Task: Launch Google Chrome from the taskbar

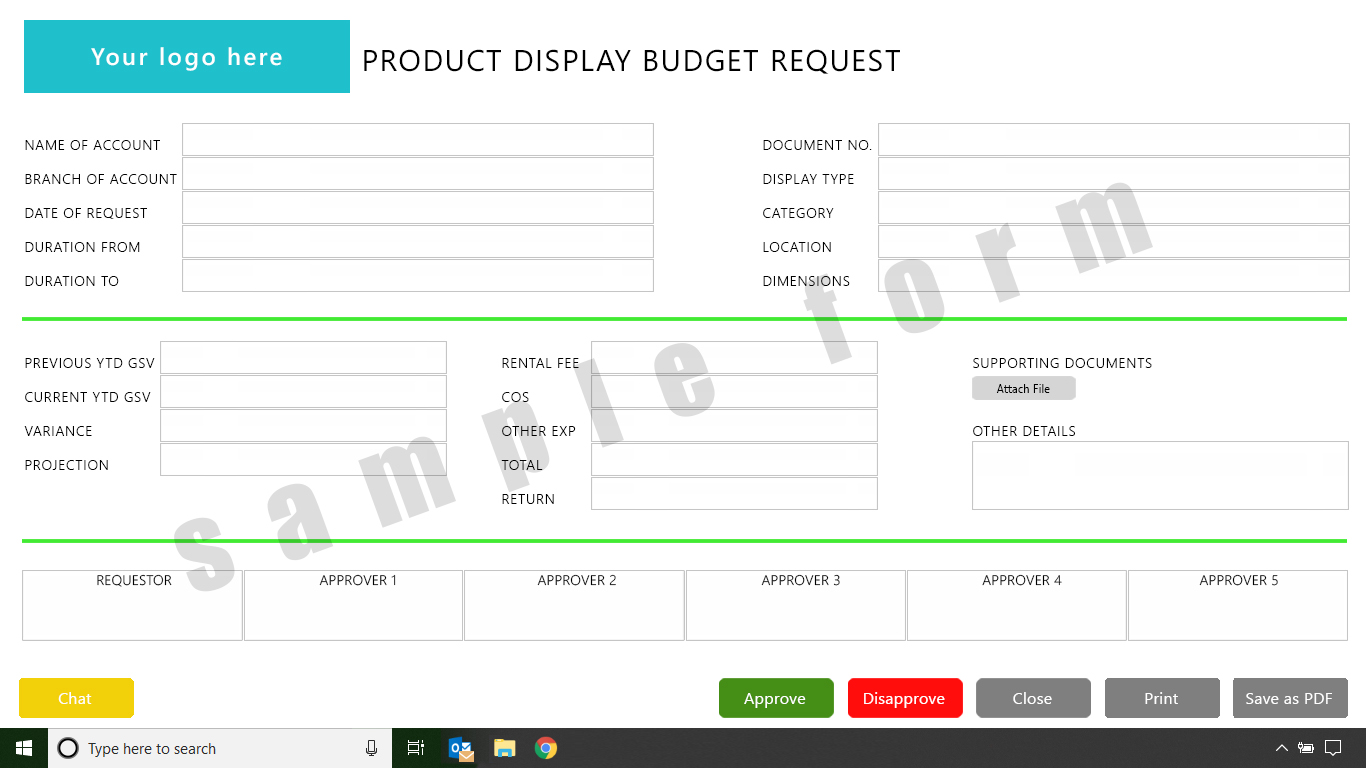Action: (546, 748)
